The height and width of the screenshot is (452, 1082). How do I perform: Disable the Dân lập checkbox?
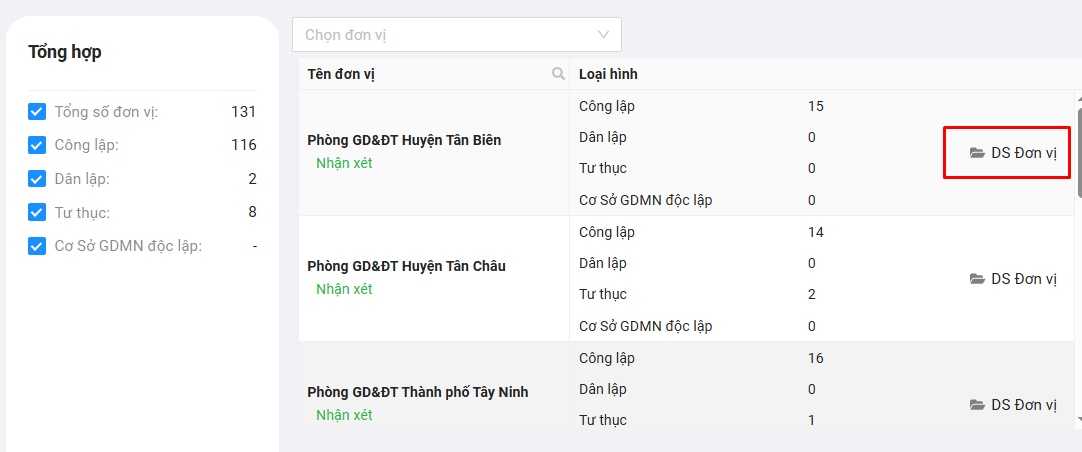[x=37, y=179]
